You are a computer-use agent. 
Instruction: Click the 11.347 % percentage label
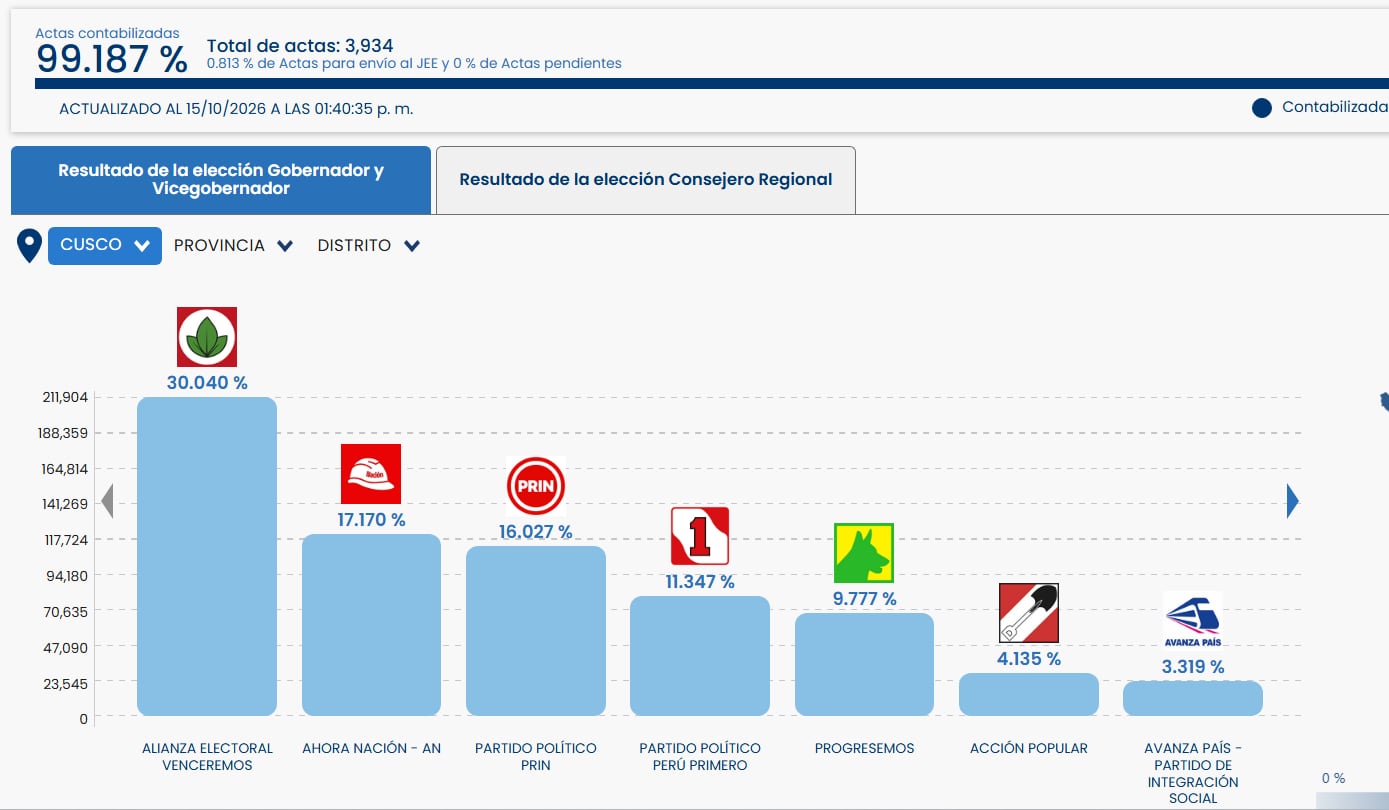(700, 582)
